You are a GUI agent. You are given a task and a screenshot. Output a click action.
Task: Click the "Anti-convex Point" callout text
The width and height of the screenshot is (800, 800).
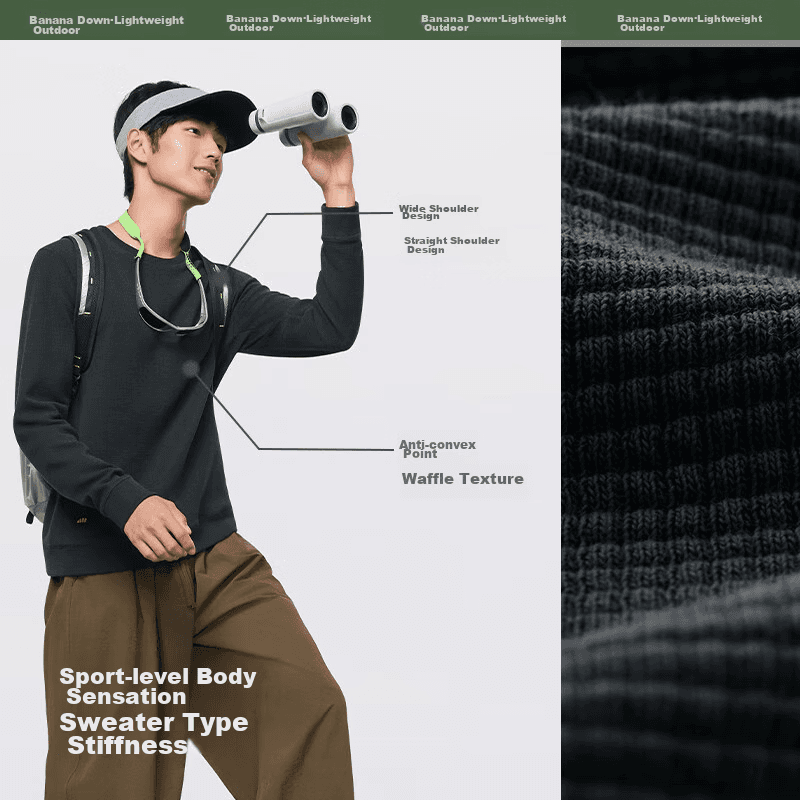(x=437, y=449)
